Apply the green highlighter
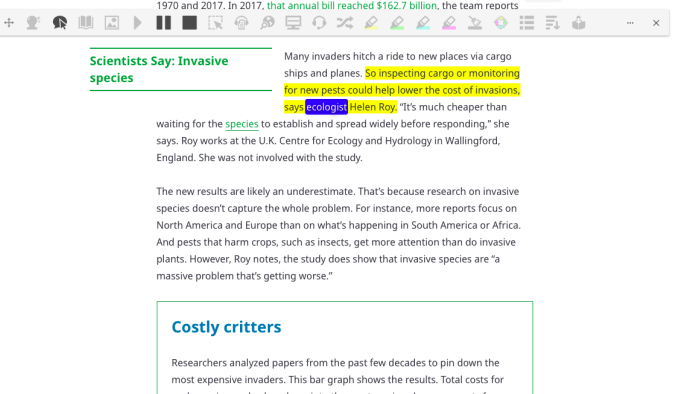700x394 pixels. 397,23
